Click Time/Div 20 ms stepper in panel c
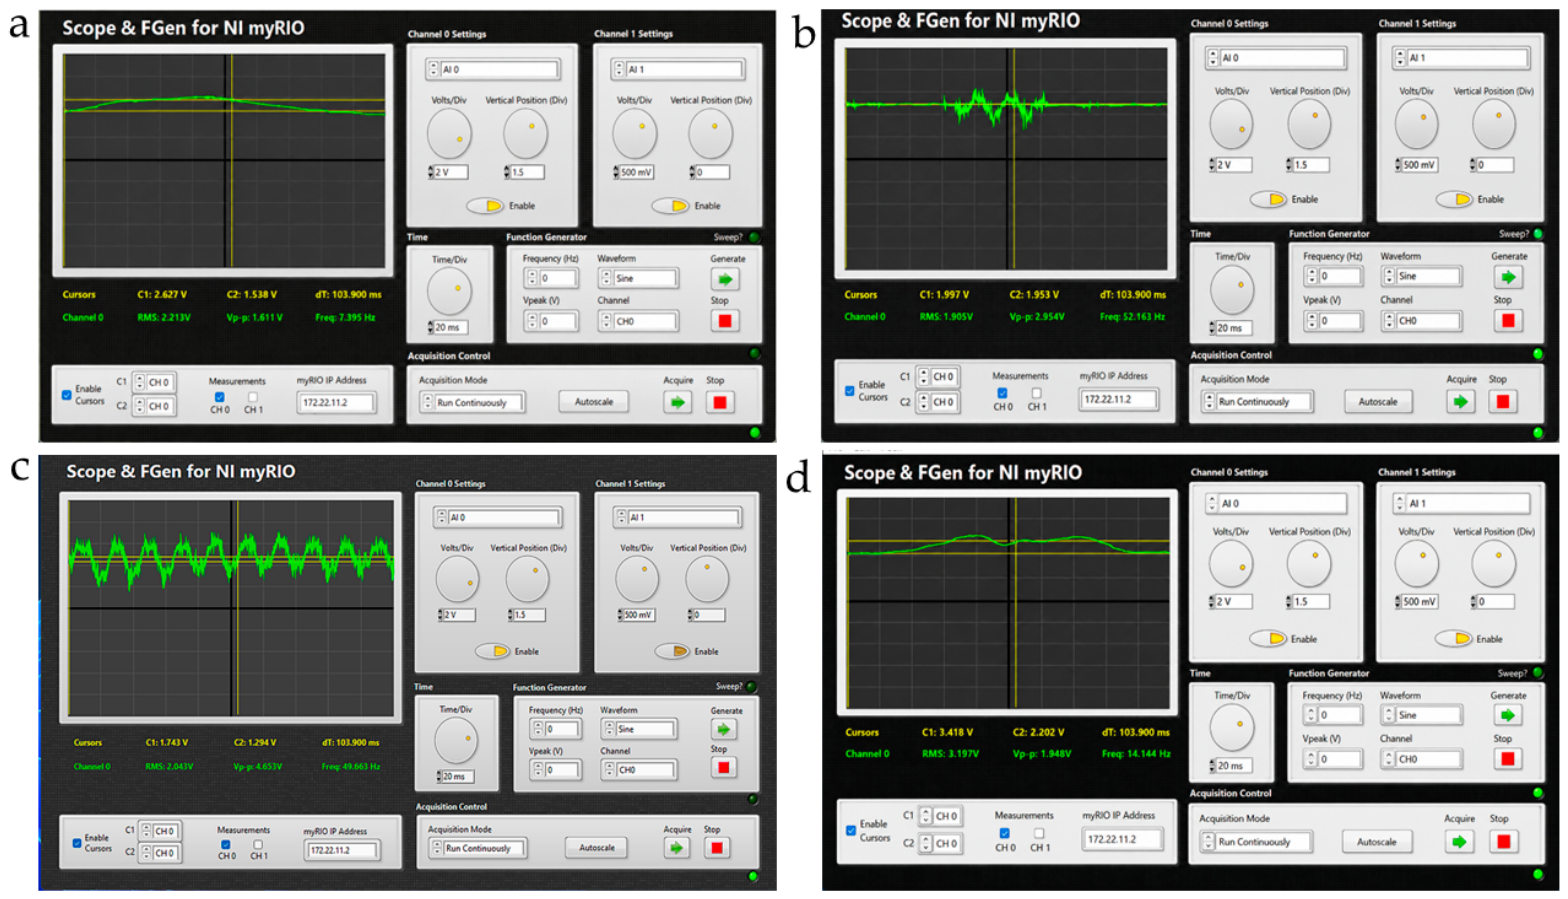 [x=456, y=777]
